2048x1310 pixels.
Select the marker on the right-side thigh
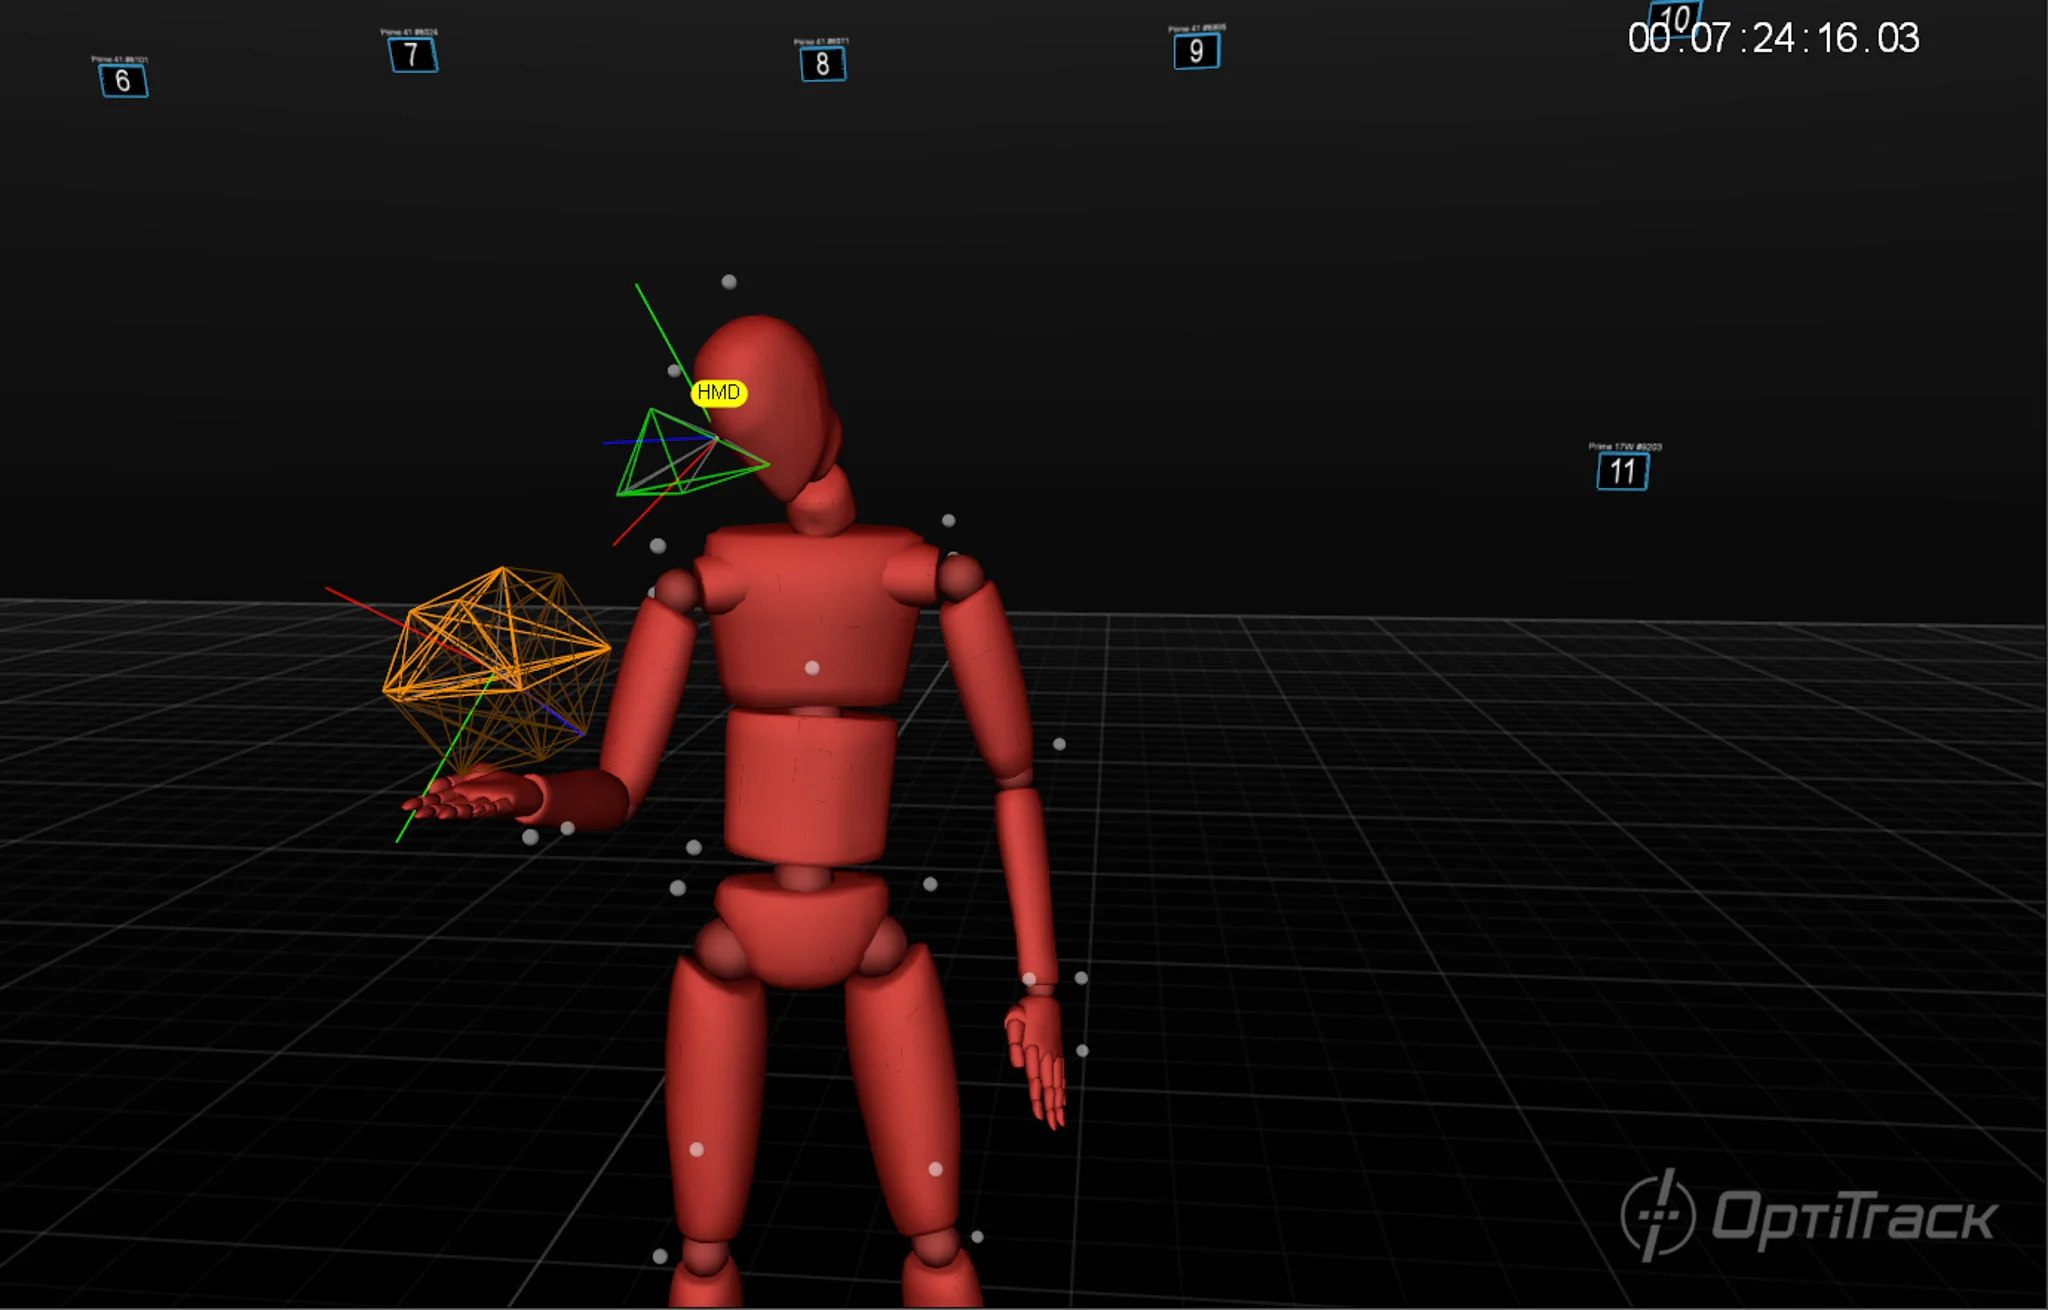point(935,1169)
